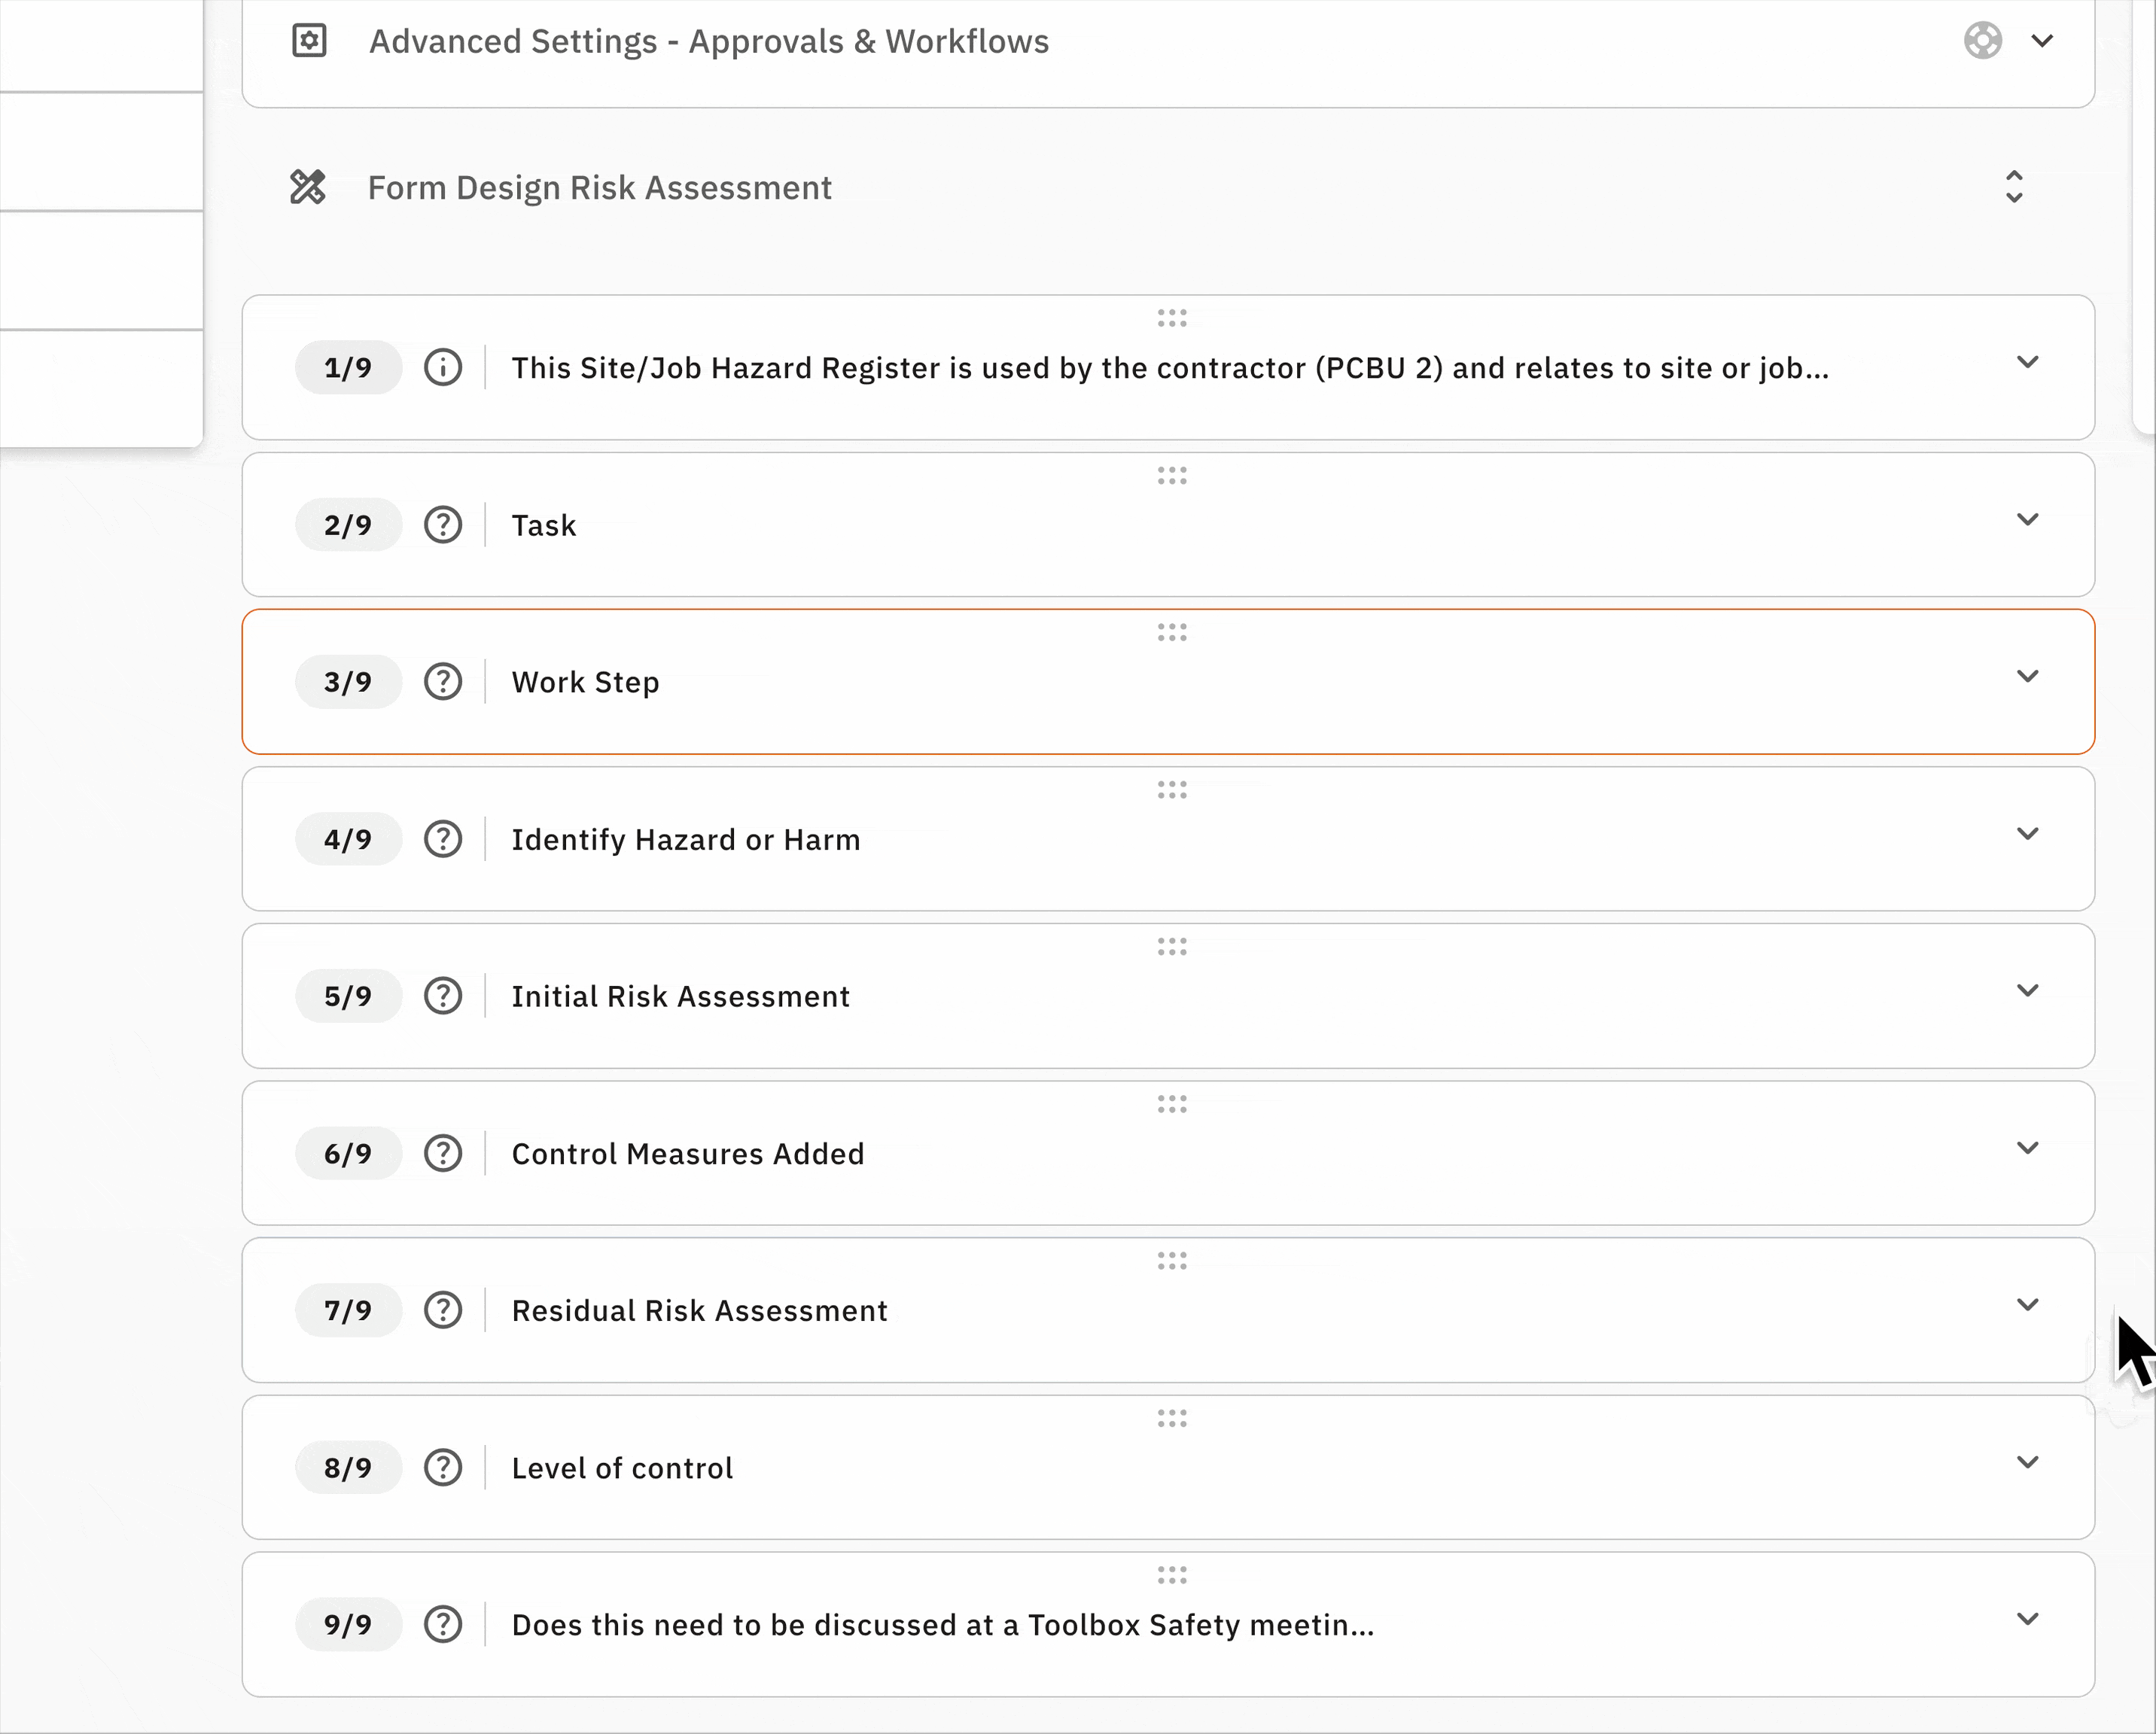The height and width of the screenshot is (1734, 2156).
Task: Click the question mark icon beside Task
Action: click(x=443, y=525)
